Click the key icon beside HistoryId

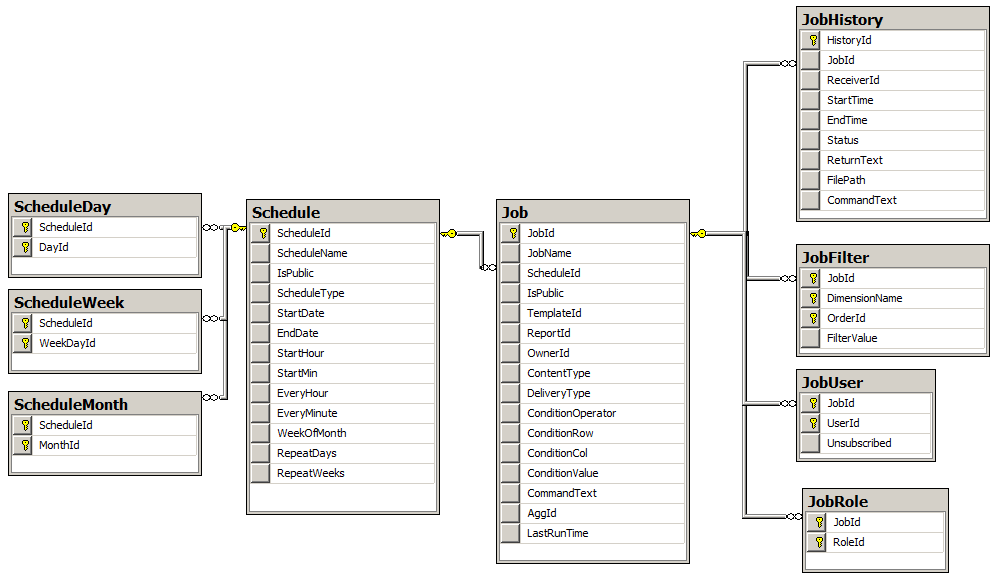[811, 40]
